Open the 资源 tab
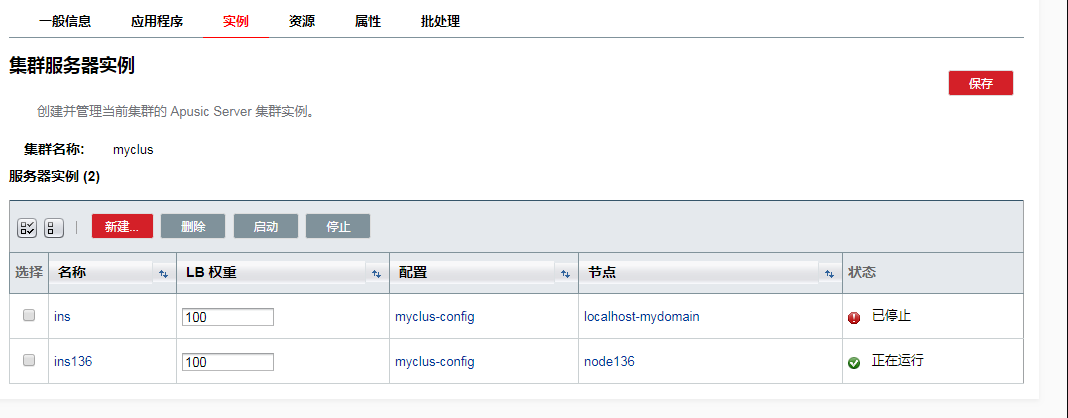Viewport: 1068px width, 418px height. [x=302, y=21]
